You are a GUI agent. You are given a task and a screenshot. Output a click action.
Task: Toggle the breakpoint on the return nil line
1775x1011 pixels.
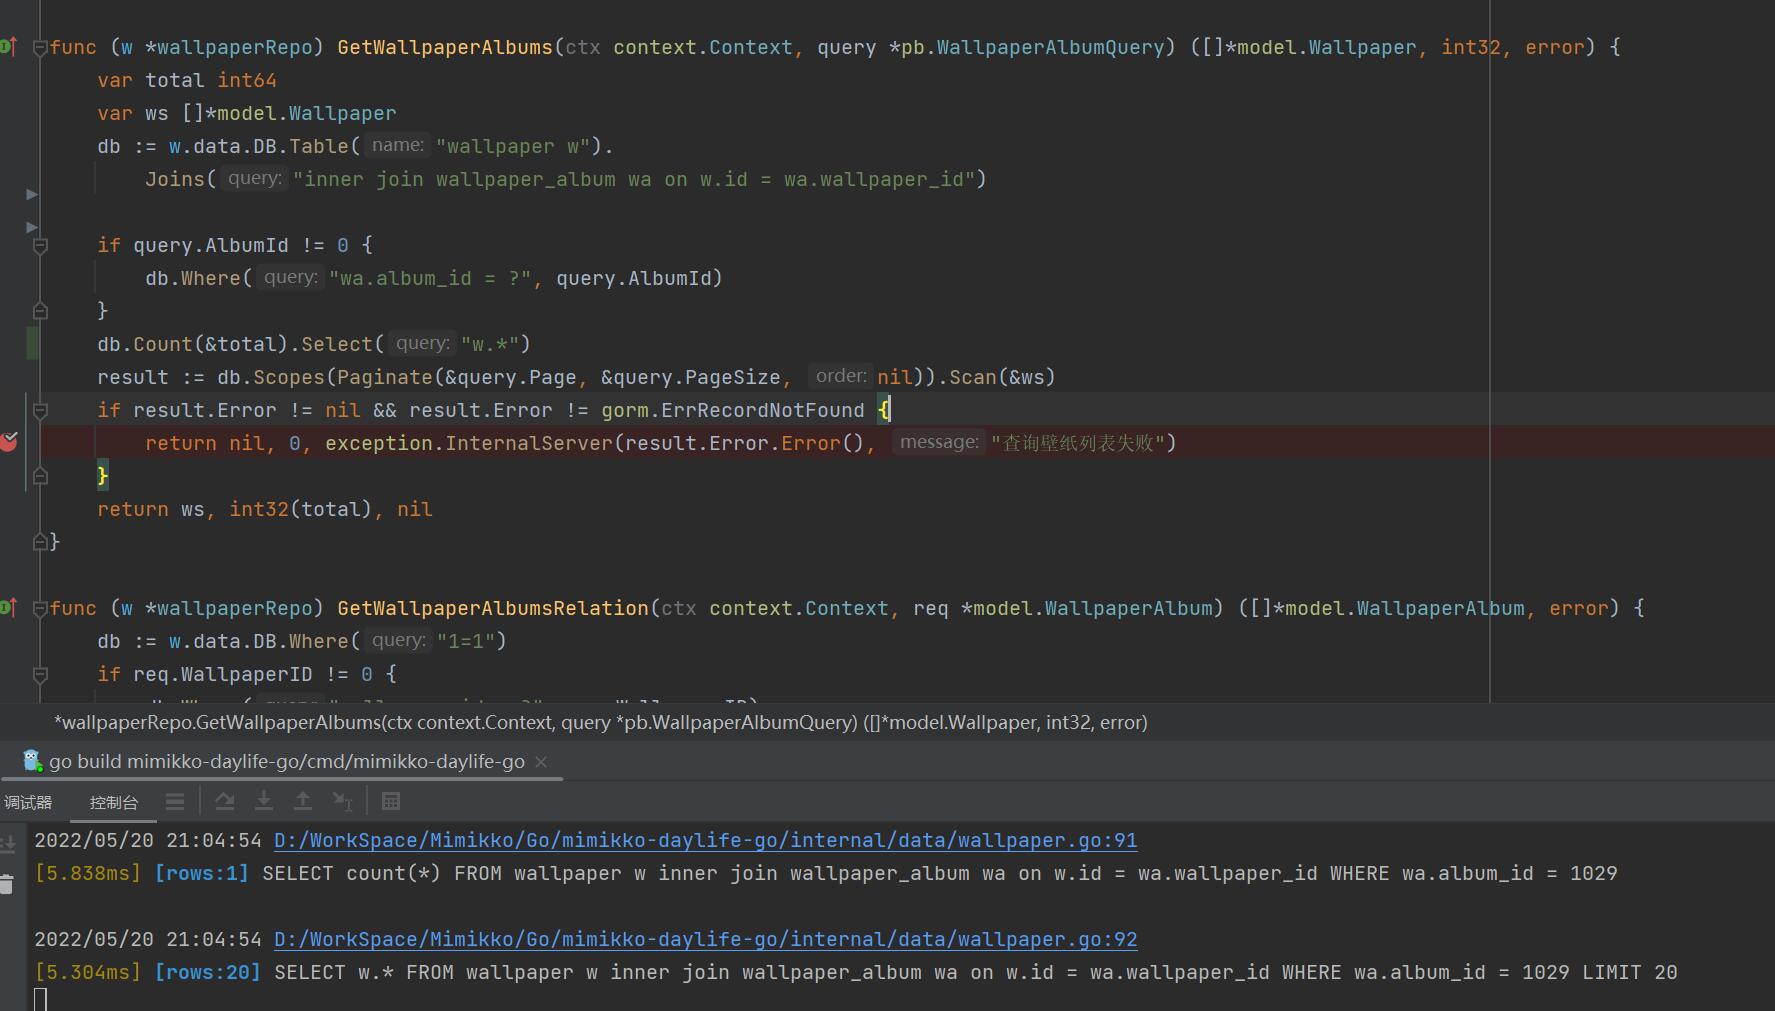click(9, 442)
